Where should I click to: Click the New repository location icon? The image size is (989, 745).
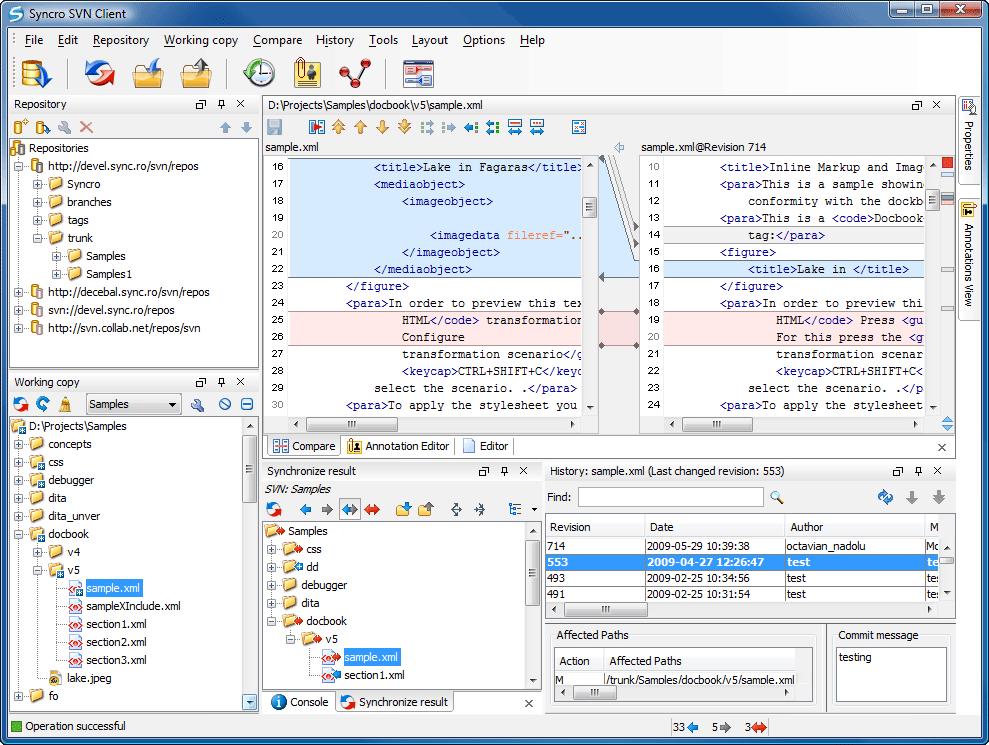(x=21, y=127)
